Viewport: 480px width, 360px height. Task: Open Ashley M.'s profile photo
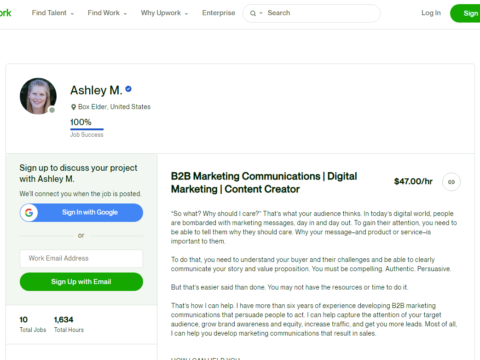point(38,96)
